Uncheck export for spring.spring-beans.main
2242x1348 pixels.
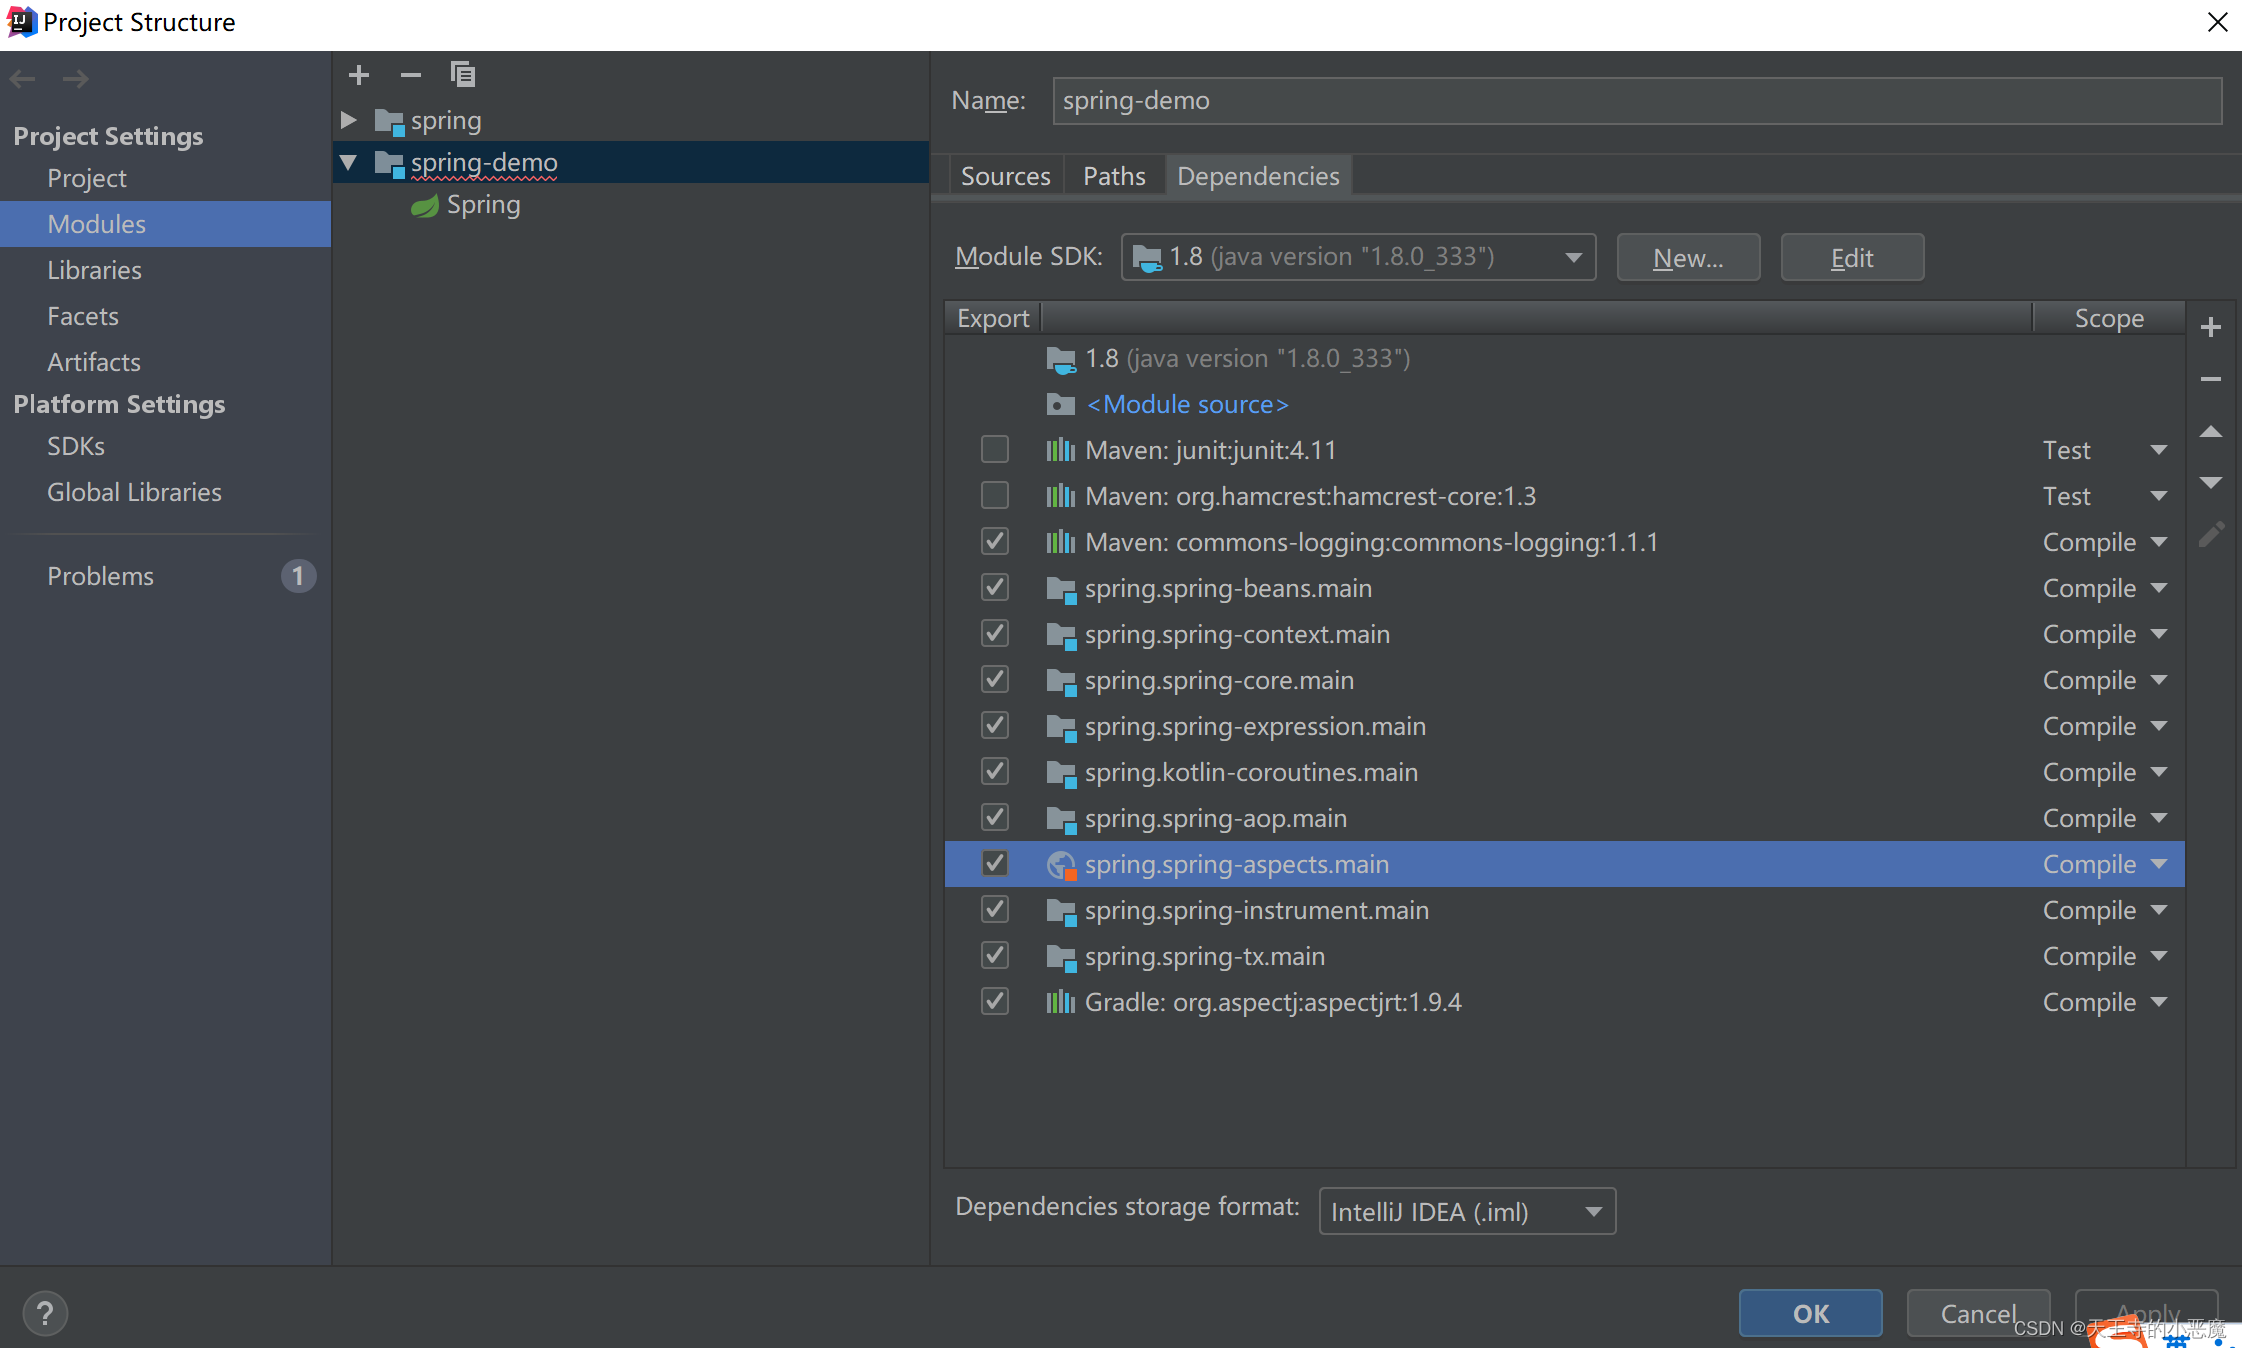994,588
